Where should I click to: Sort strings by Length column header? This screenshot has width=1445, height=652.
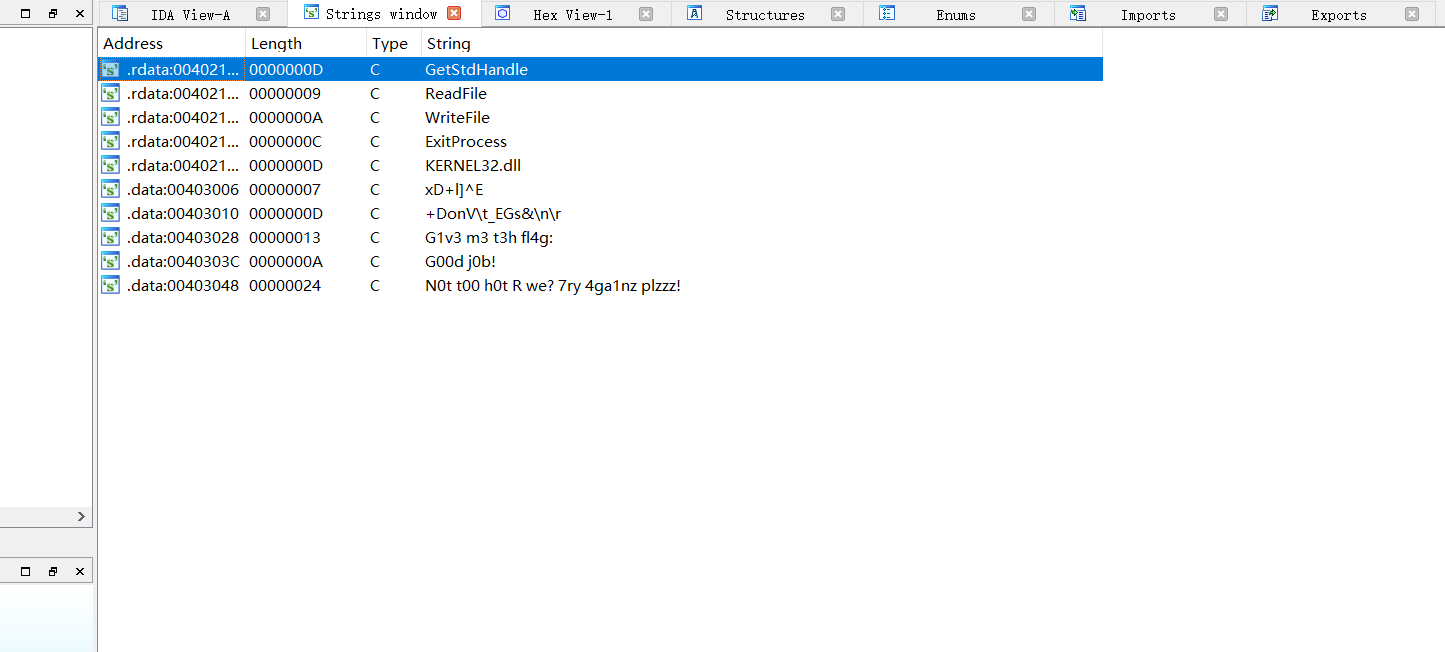276,44
